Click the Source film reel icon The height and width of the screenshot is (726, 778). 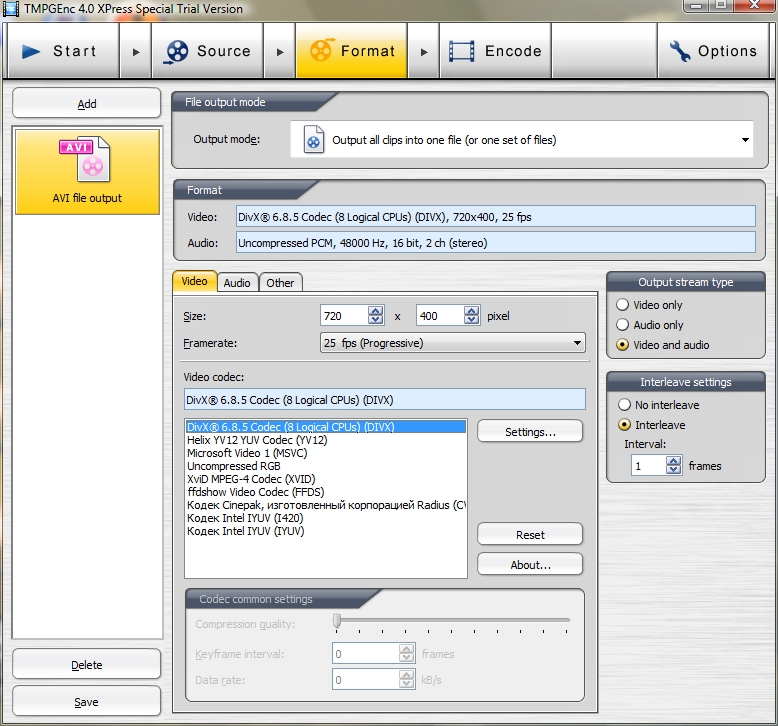177,52
